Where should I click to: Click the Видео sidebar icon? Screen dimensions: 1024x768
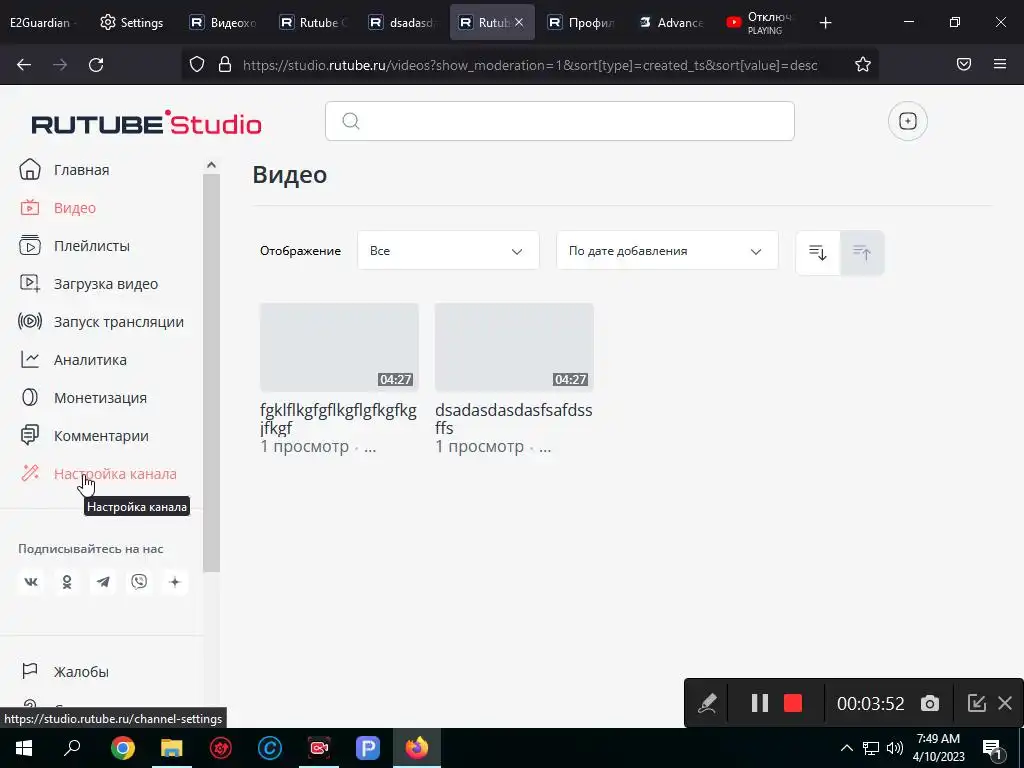[x=29, y=208]
